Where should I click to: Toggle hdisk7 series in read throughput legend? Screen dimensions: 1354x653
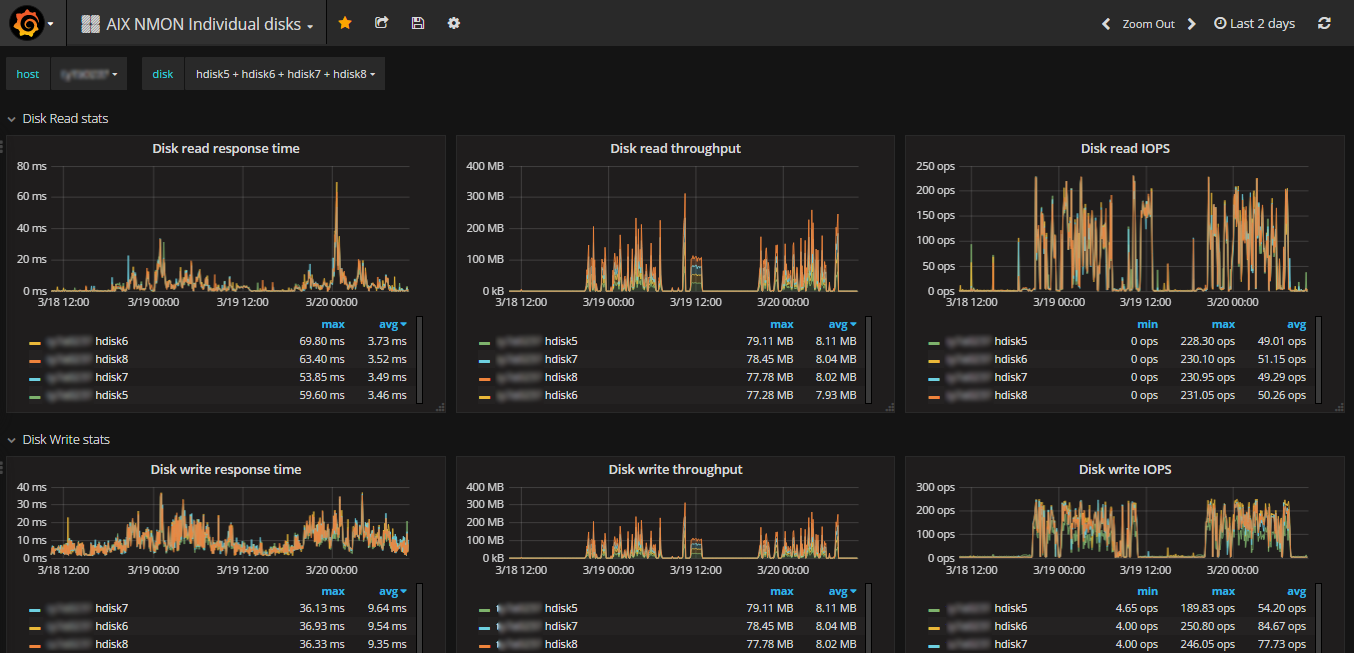coord(561,359)
